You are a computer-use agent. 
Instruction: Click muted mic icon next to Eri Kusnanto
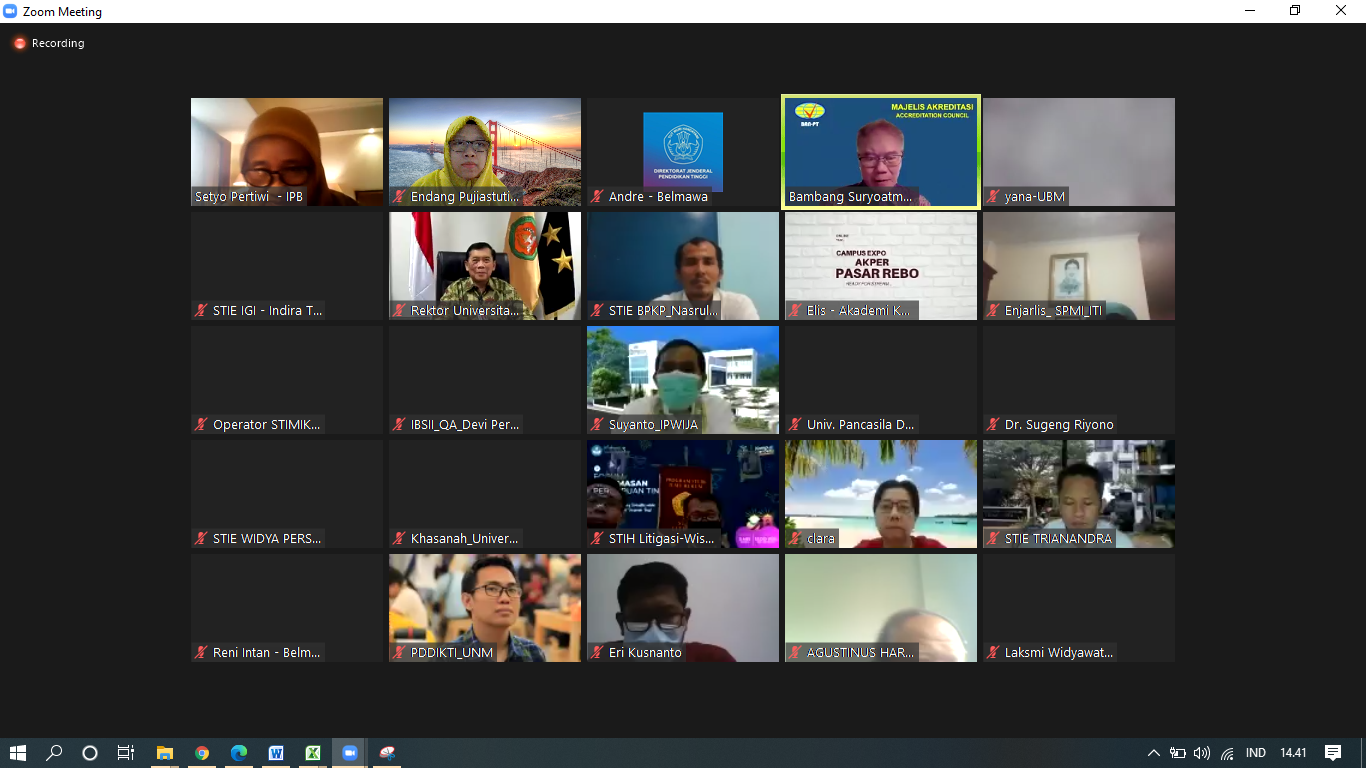[597, 653]
